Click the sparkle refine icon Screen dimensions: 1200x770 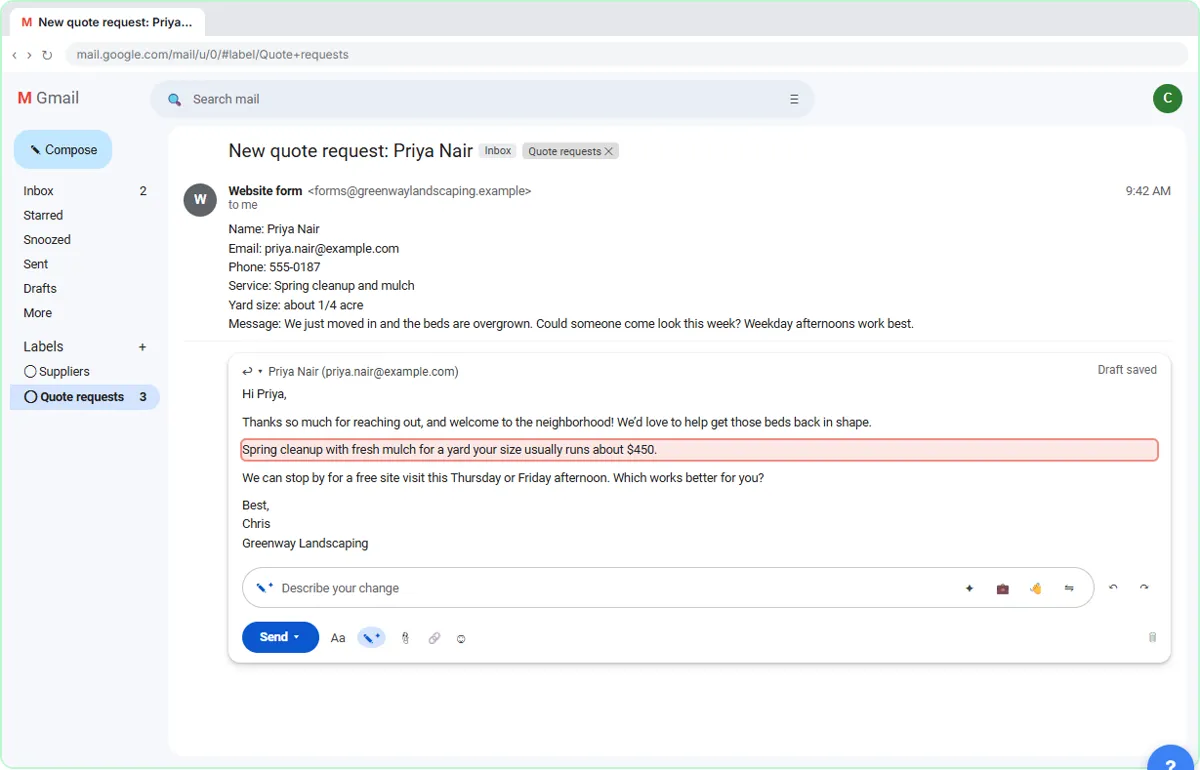click(x=969, y=588)
